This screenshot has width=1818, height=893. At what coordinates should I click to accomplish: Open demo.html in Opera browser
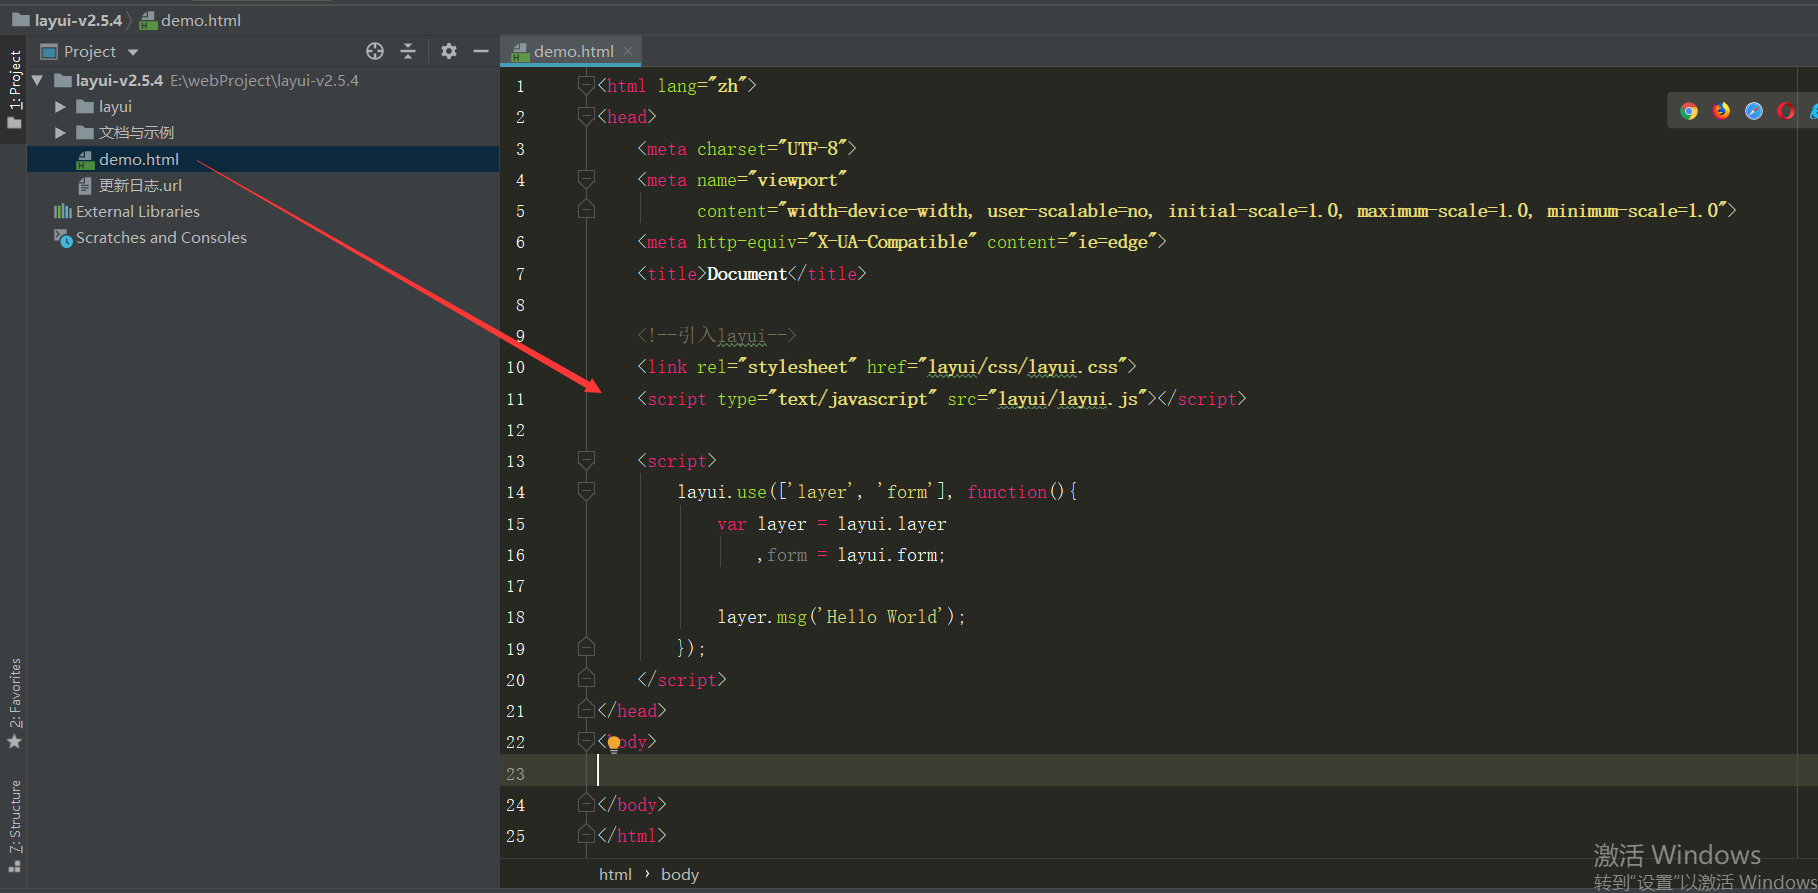coord(1786,111)
